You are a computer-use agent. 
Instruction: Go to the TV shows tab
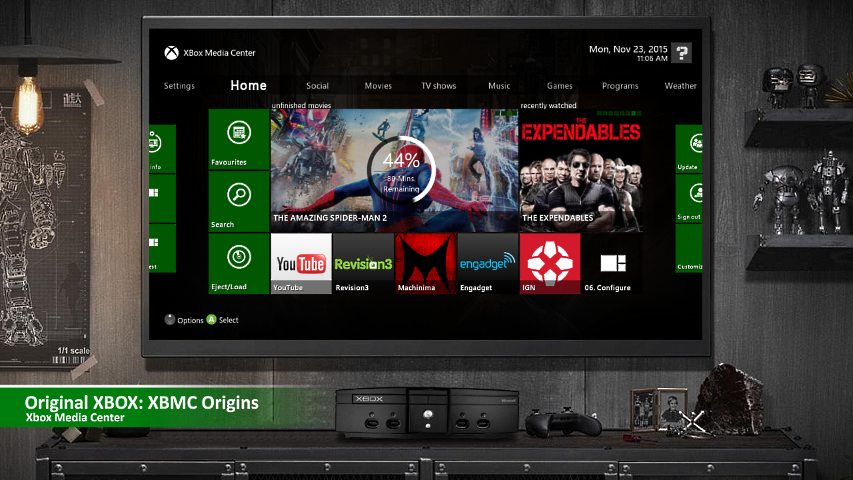(438, 86)
